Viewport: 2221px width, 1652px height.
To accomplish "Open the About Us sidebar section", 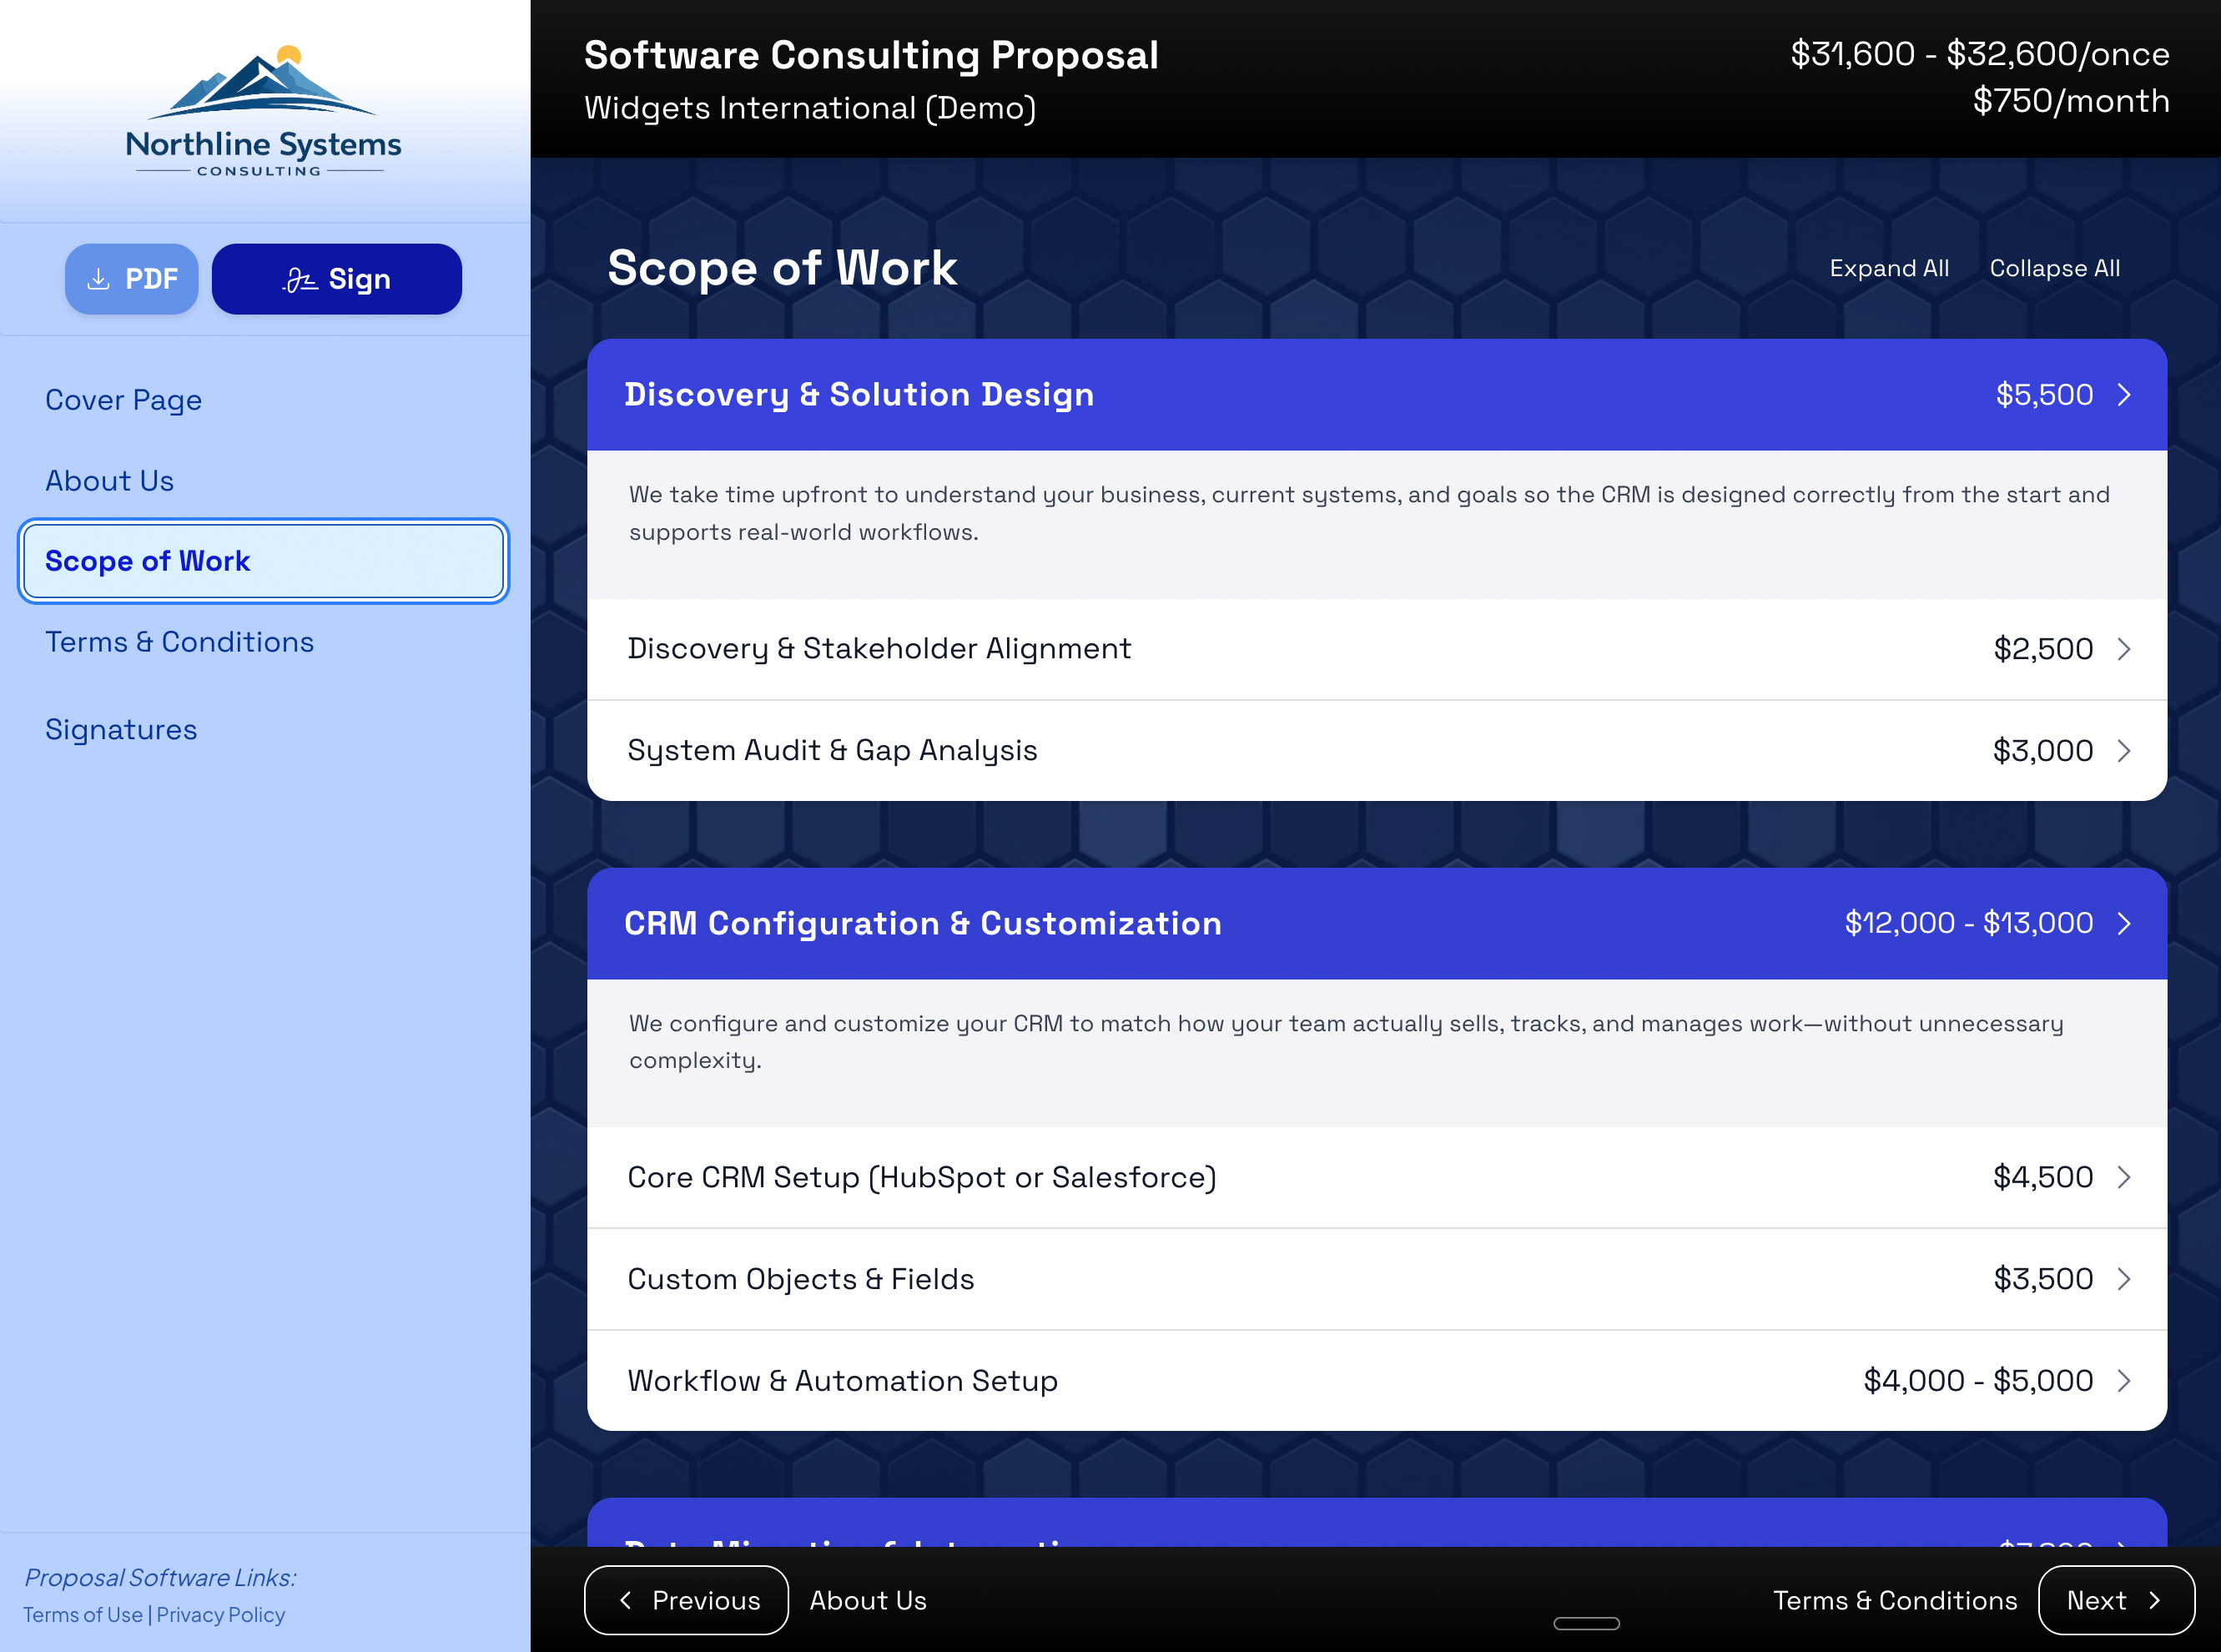I will [x=109, y=481].
